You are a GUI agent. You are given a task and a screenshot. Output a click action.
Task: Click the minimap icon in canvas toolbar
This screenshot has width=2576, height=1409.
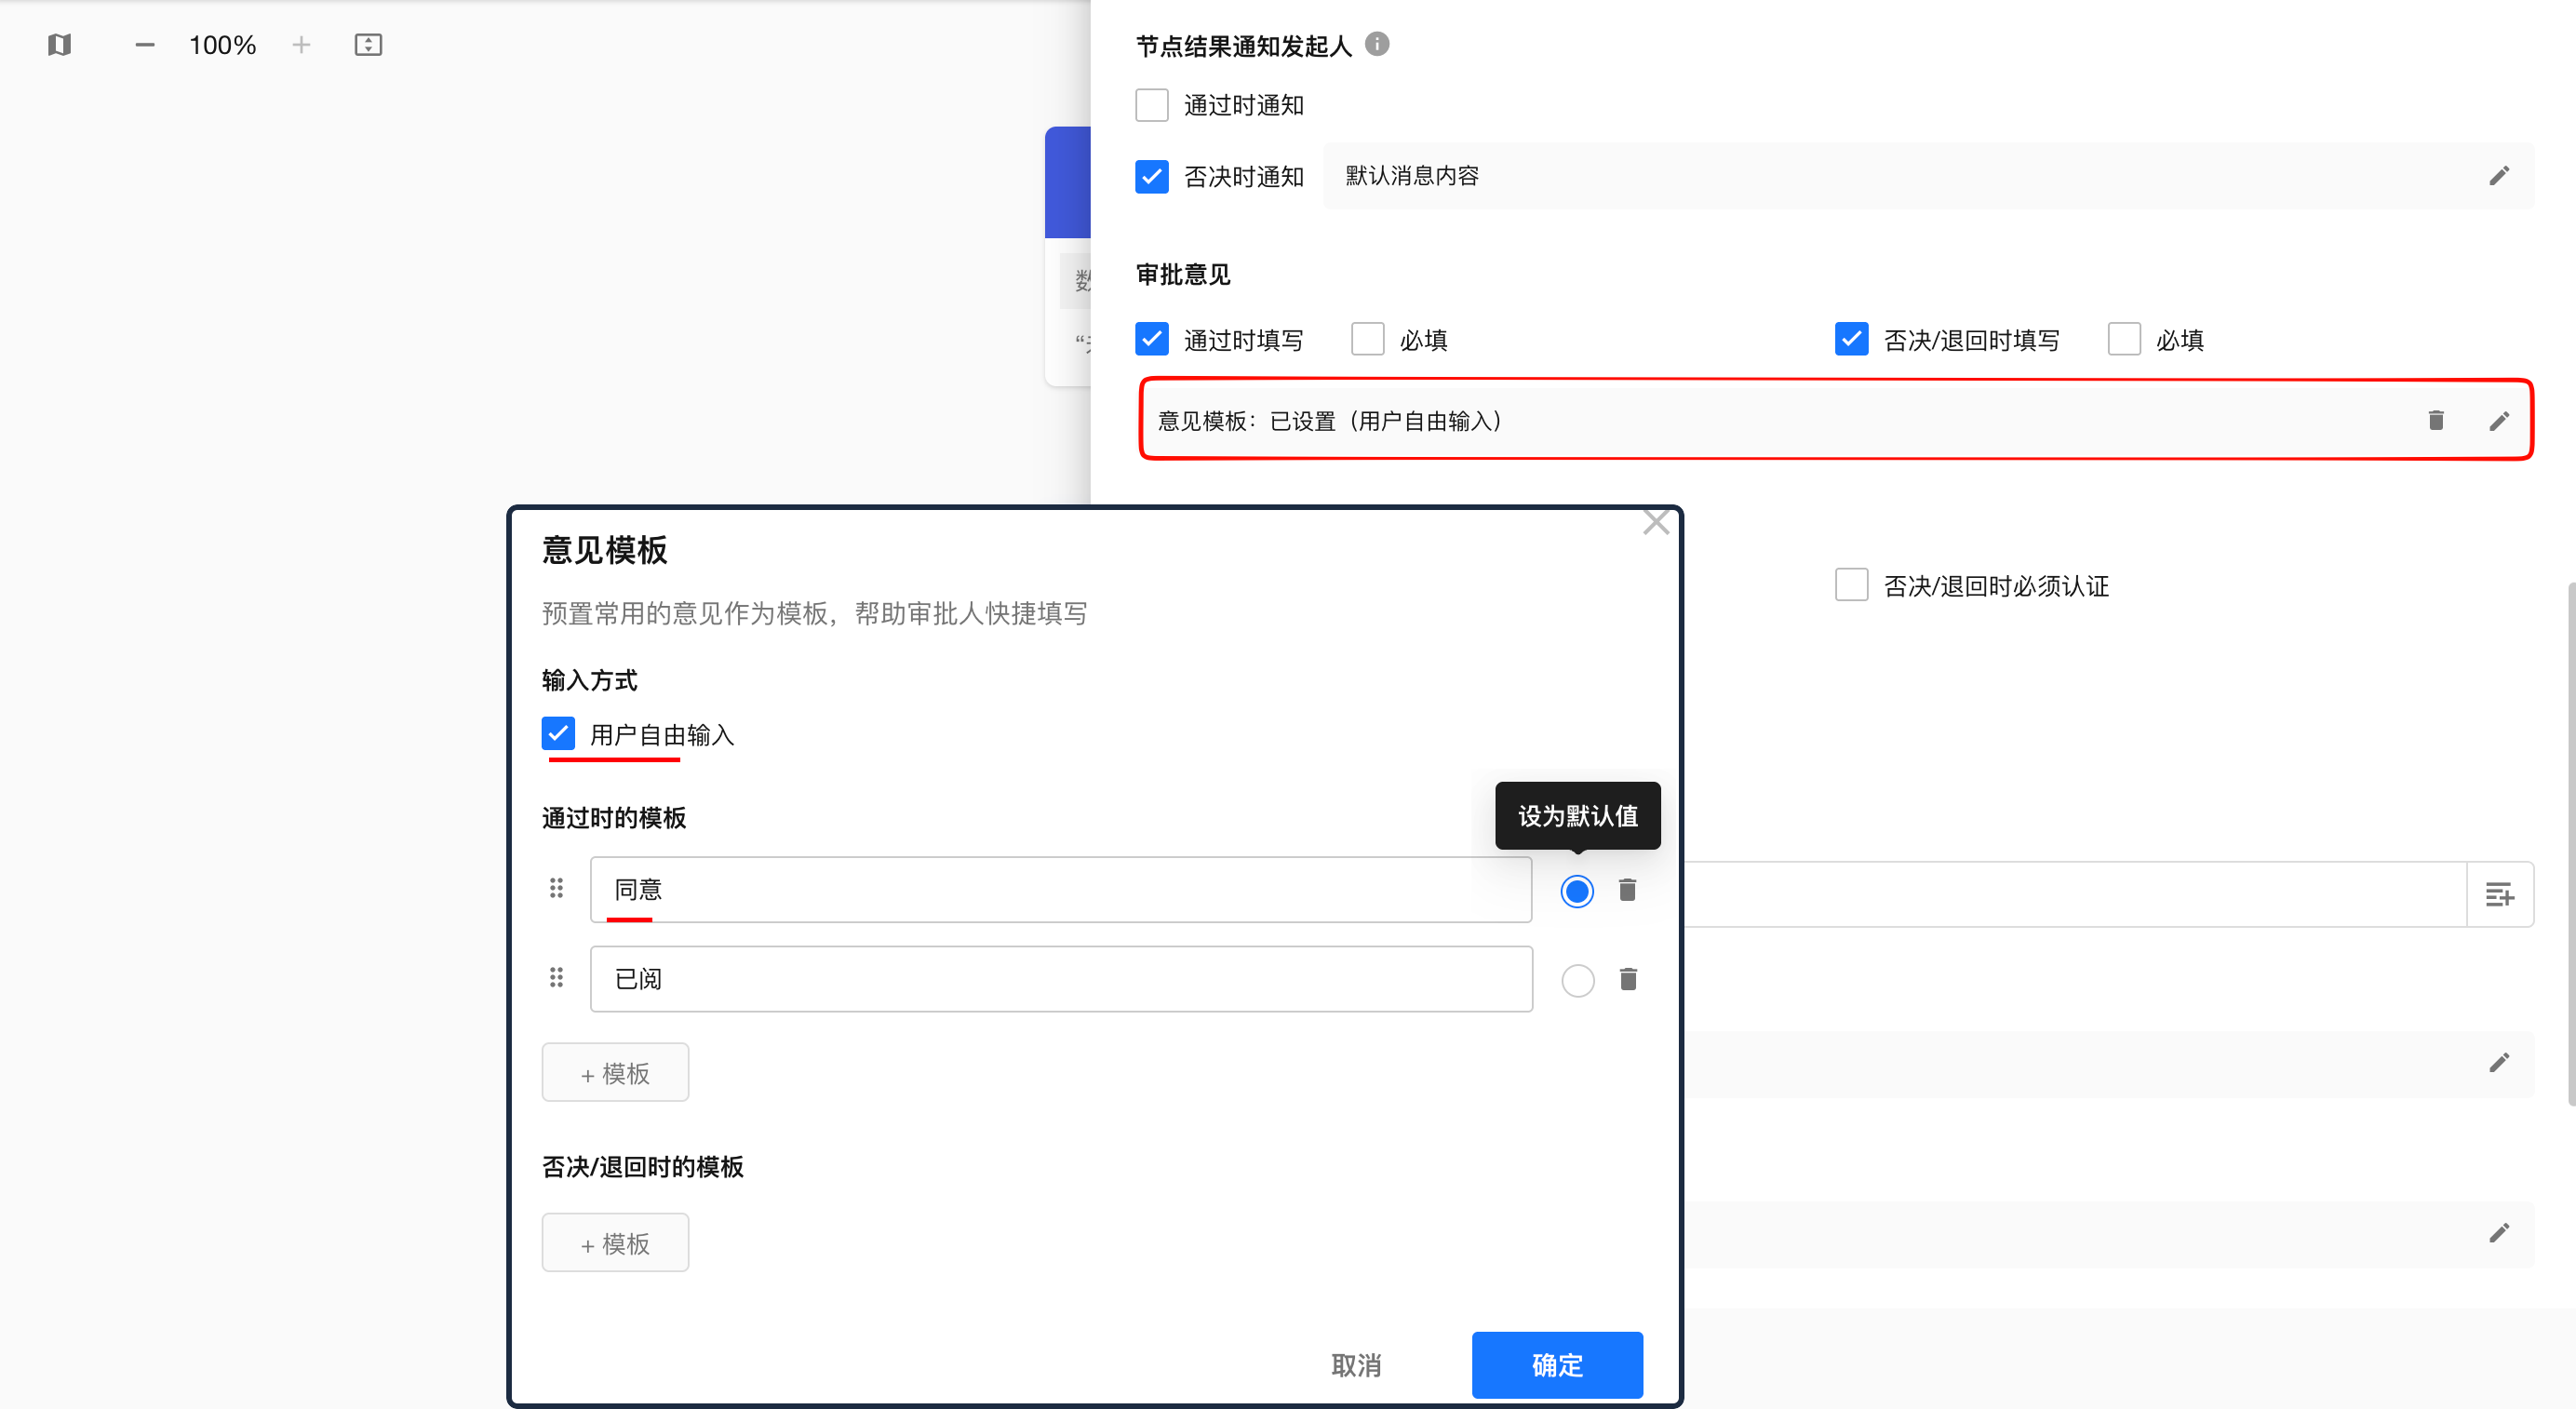click(x=59, y=45)
